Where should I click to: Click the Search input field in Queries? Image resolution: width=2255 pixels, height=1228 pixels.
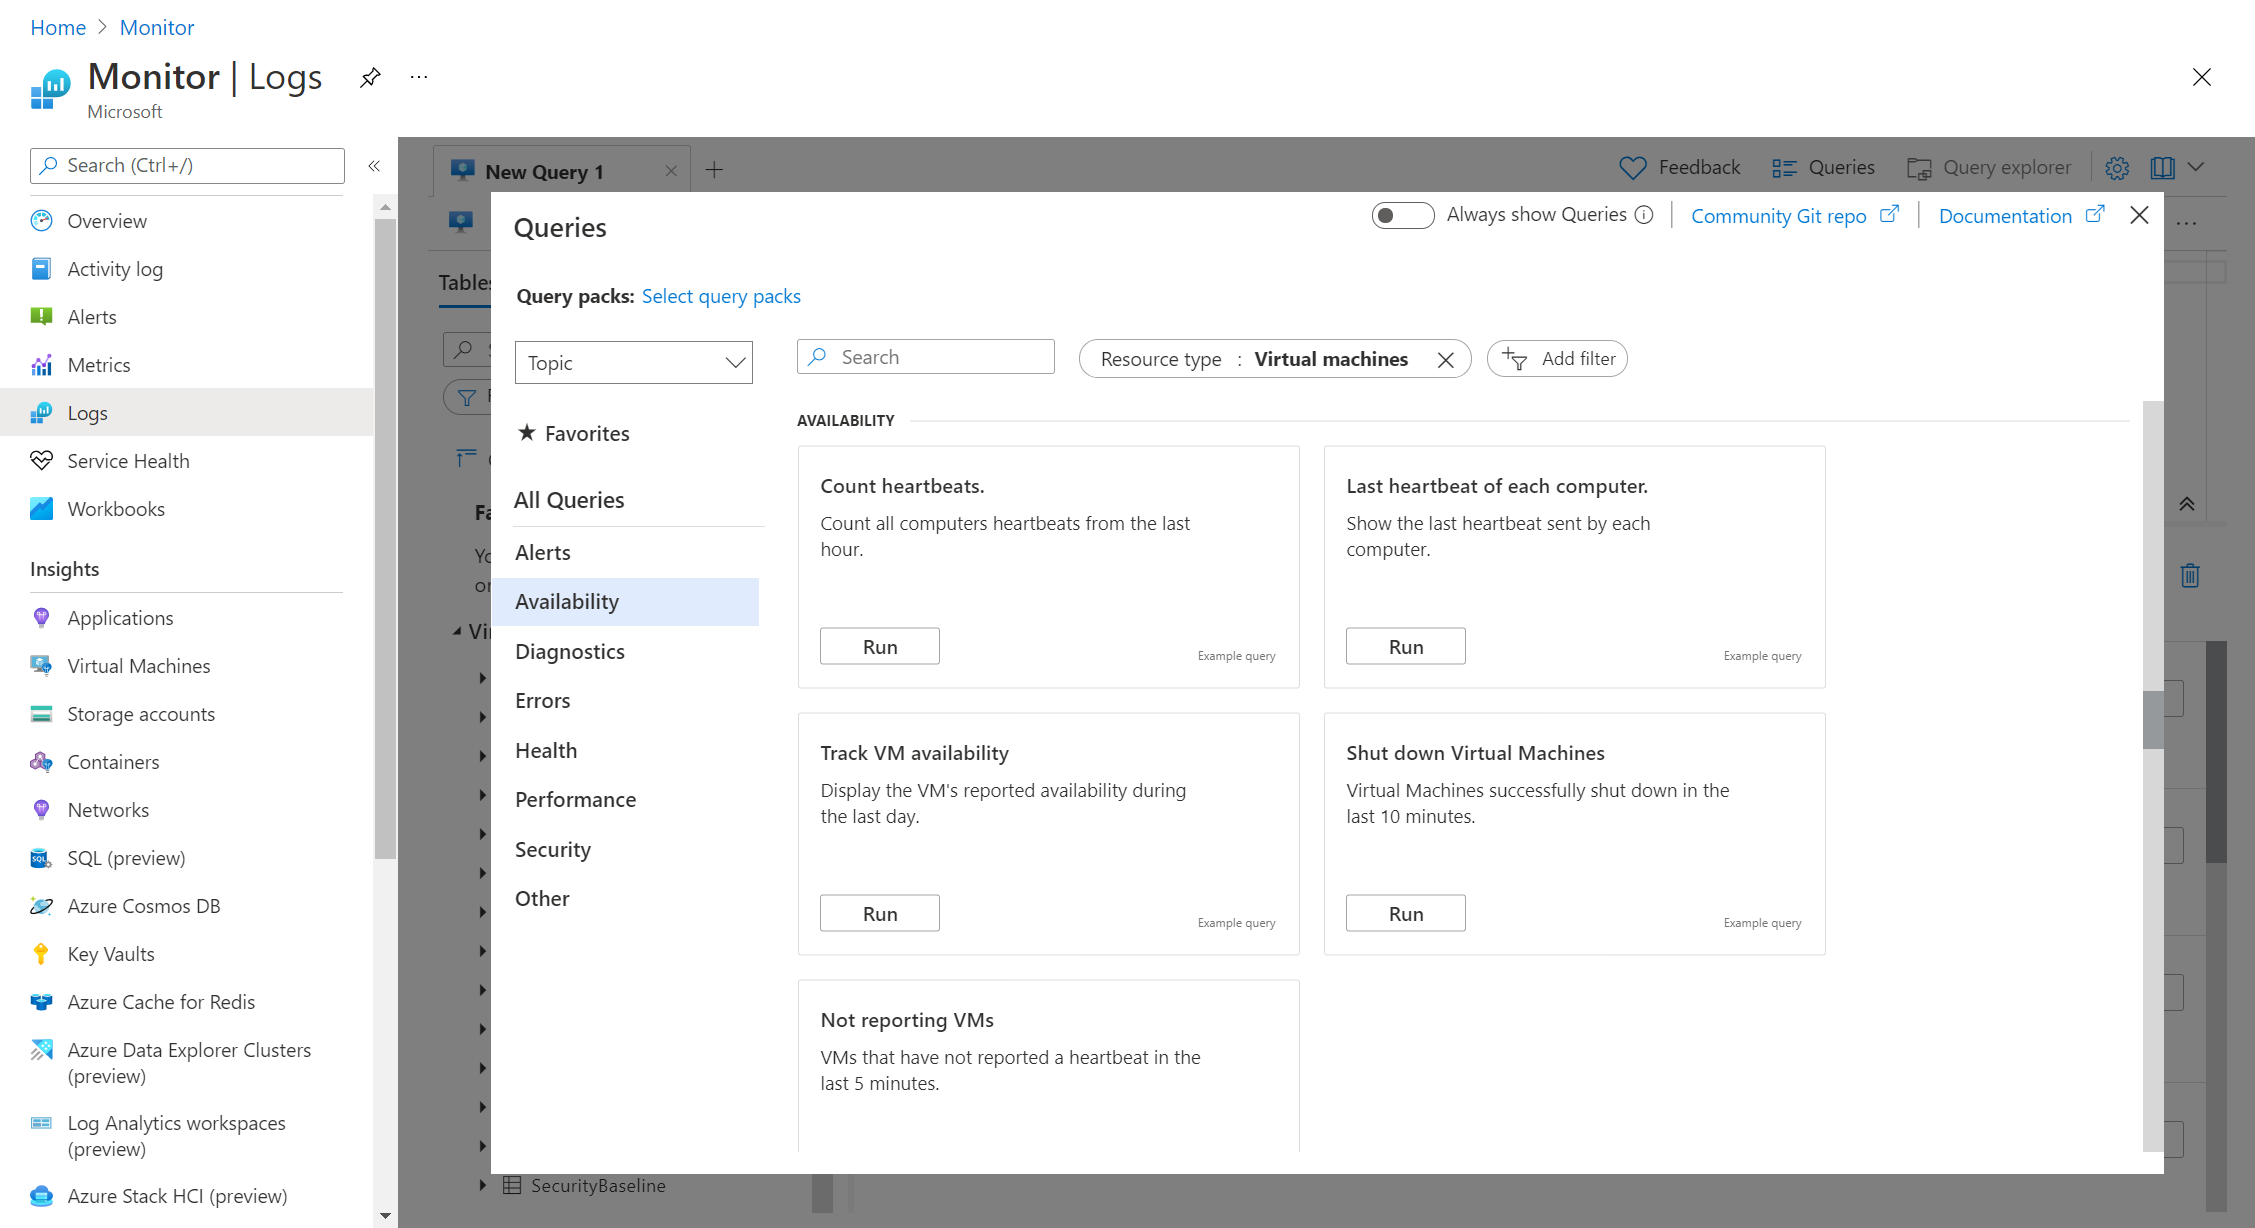(x=923, y=357)
